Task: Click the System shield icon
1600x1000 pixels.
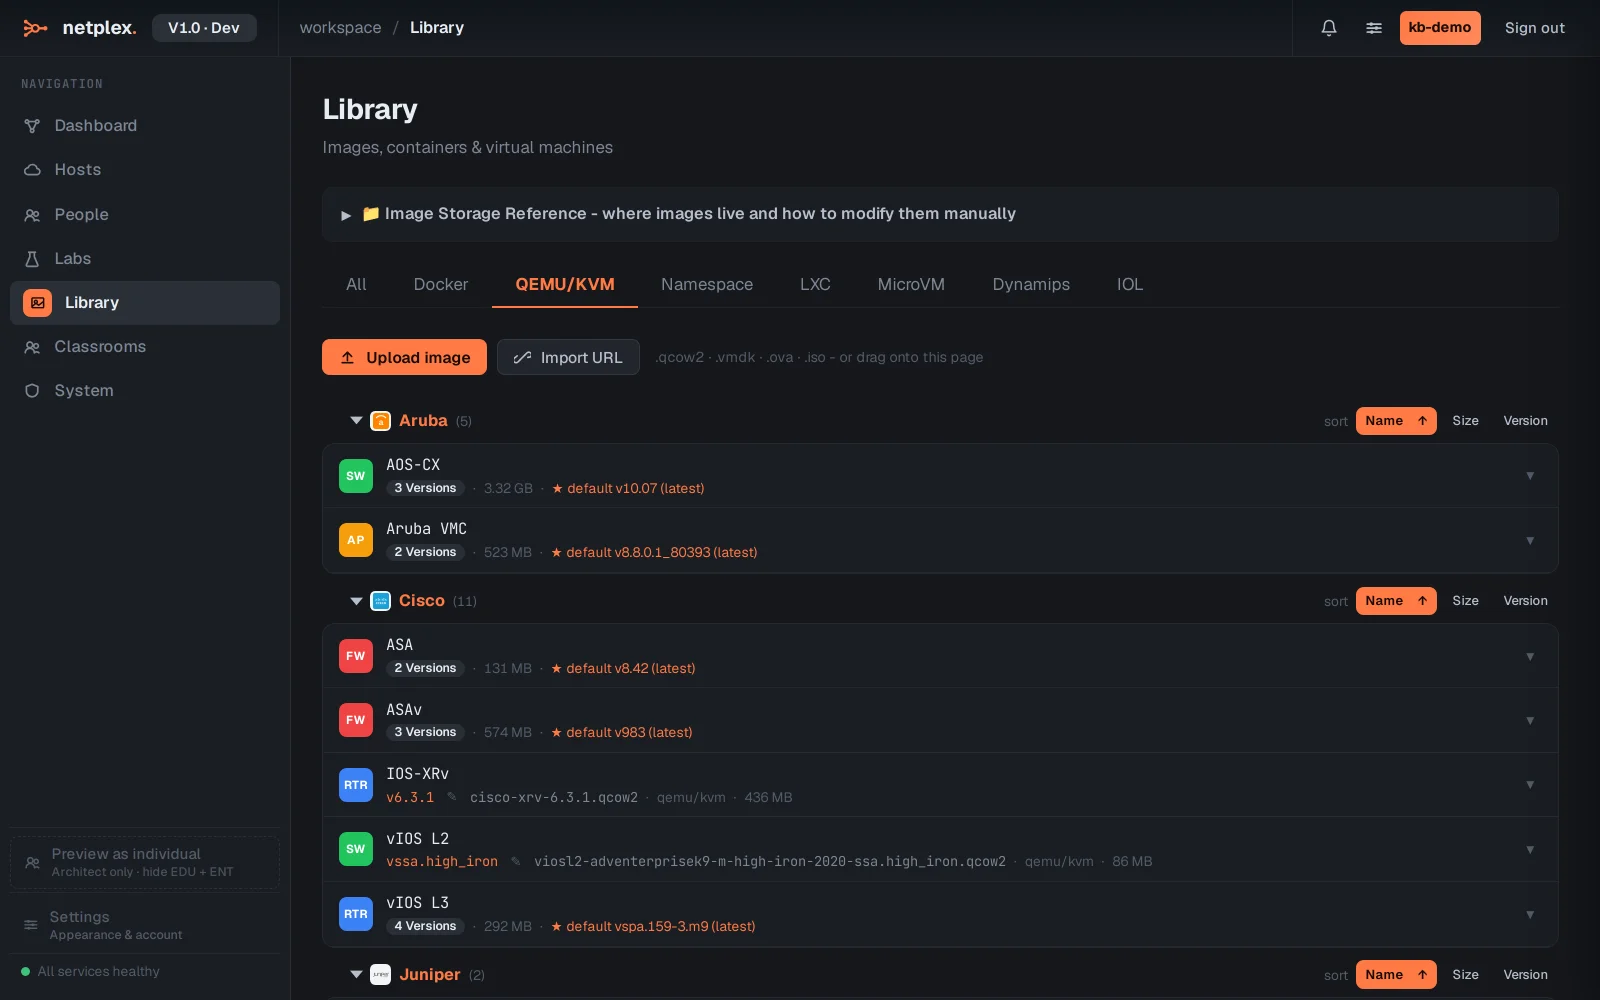Action: (32, 391)
